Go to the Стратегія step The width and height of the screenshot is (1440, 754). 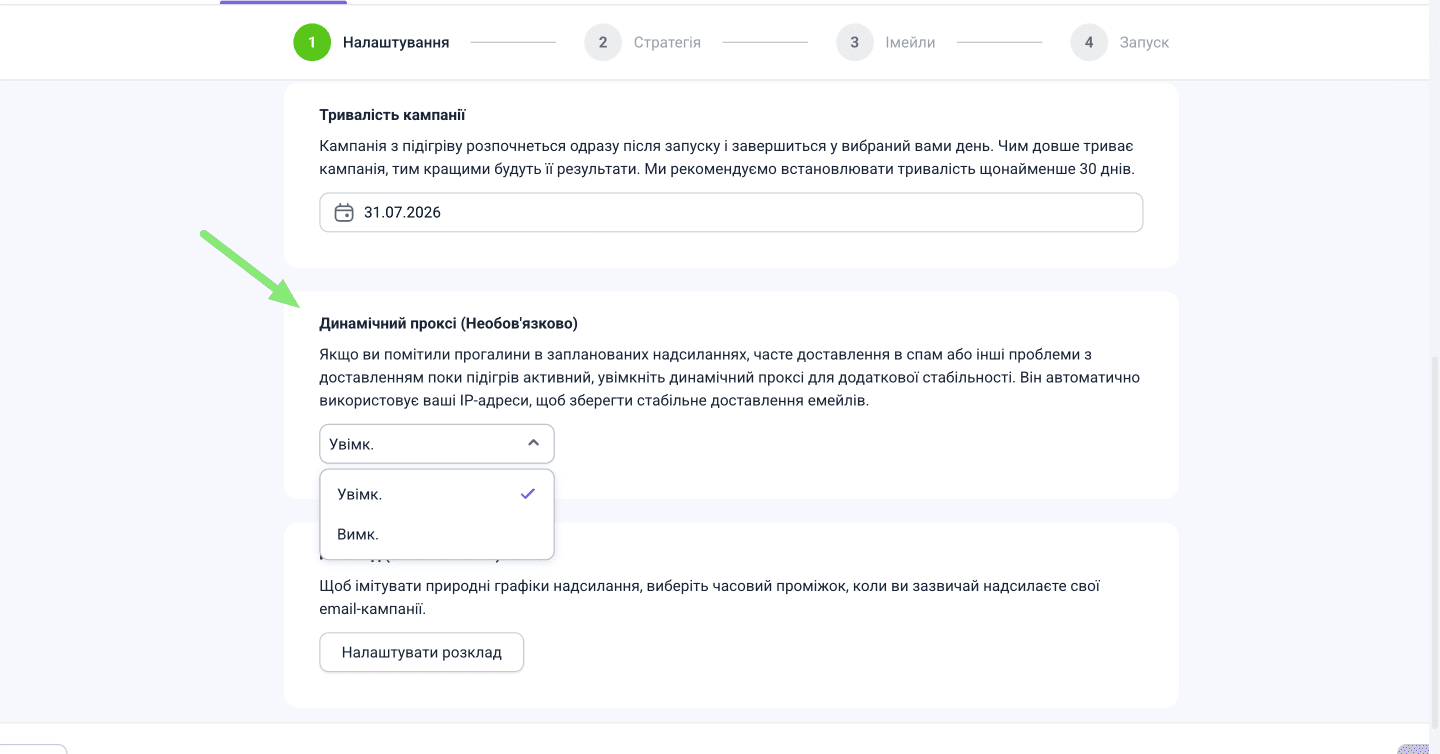[667, 43]
